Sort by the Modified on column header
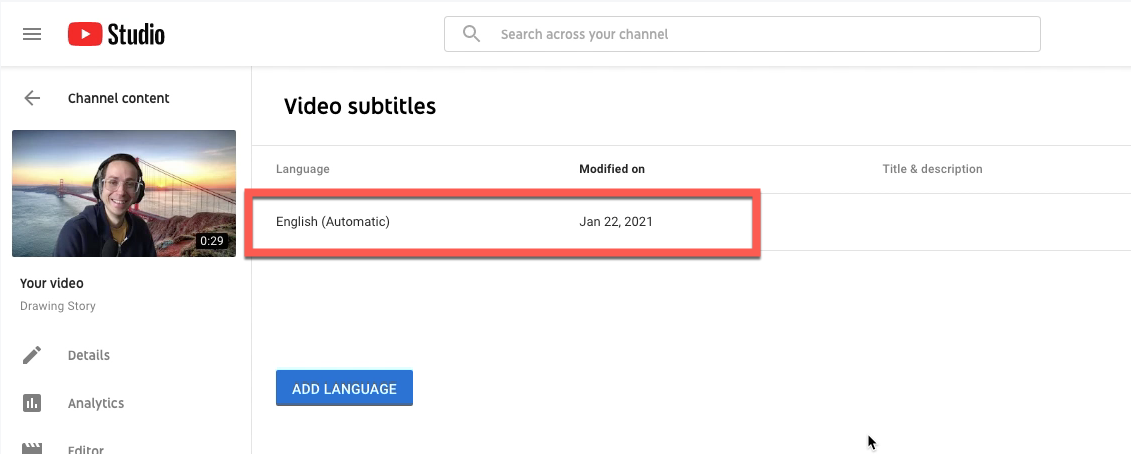 (x=612, y=169)
